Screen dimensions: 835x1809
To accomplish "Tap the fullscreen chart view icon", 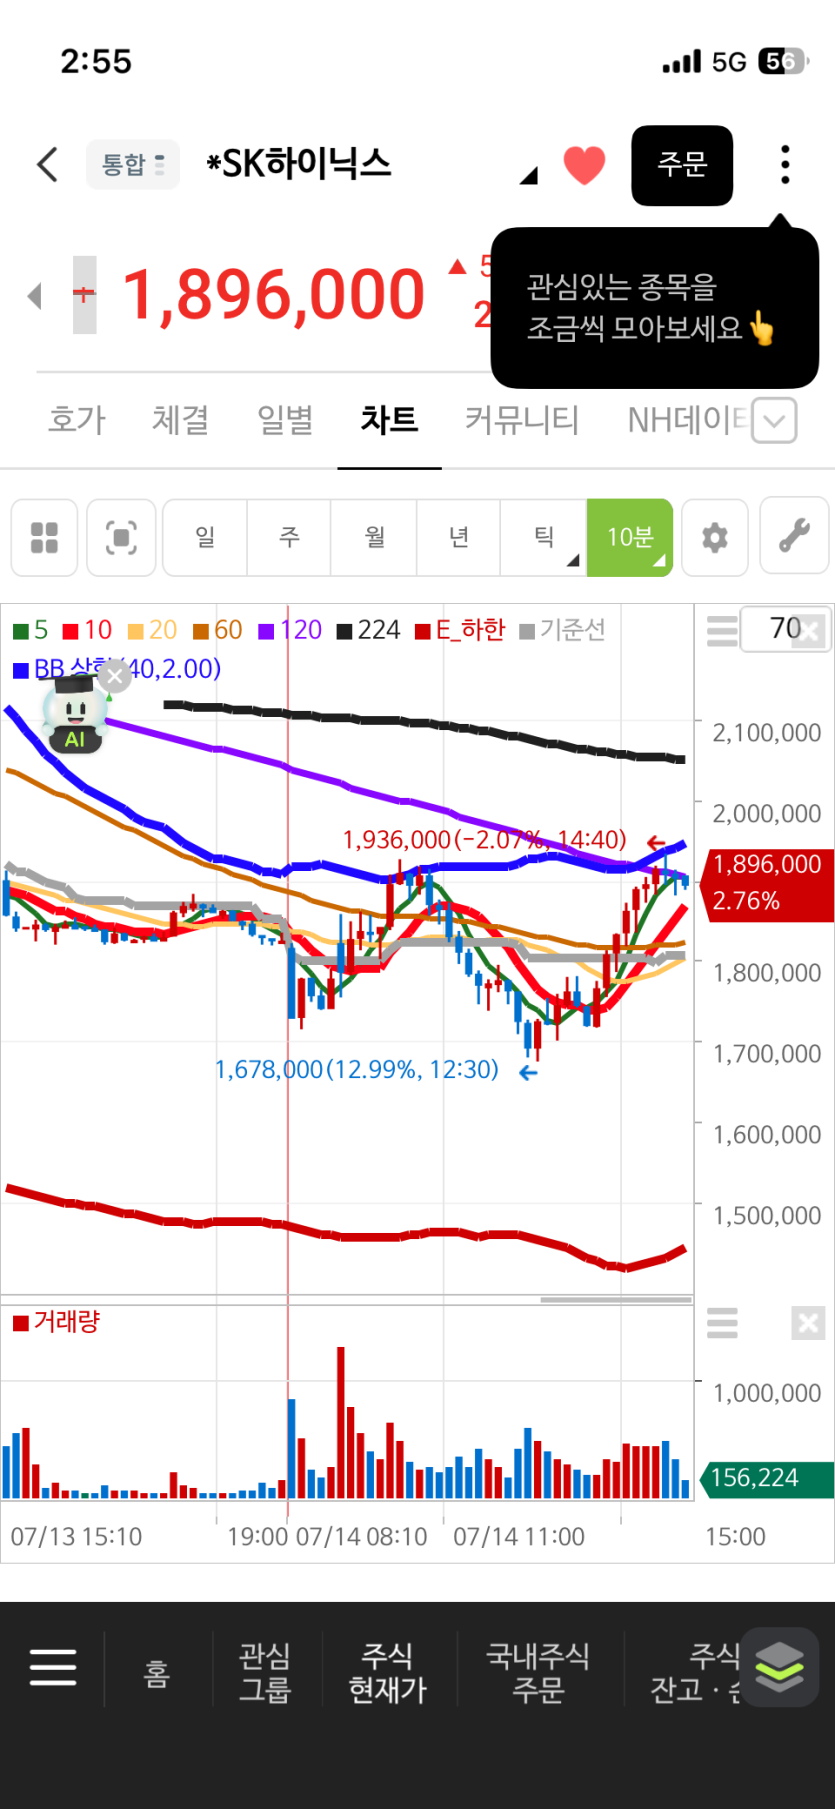I will tap(121, 537).
